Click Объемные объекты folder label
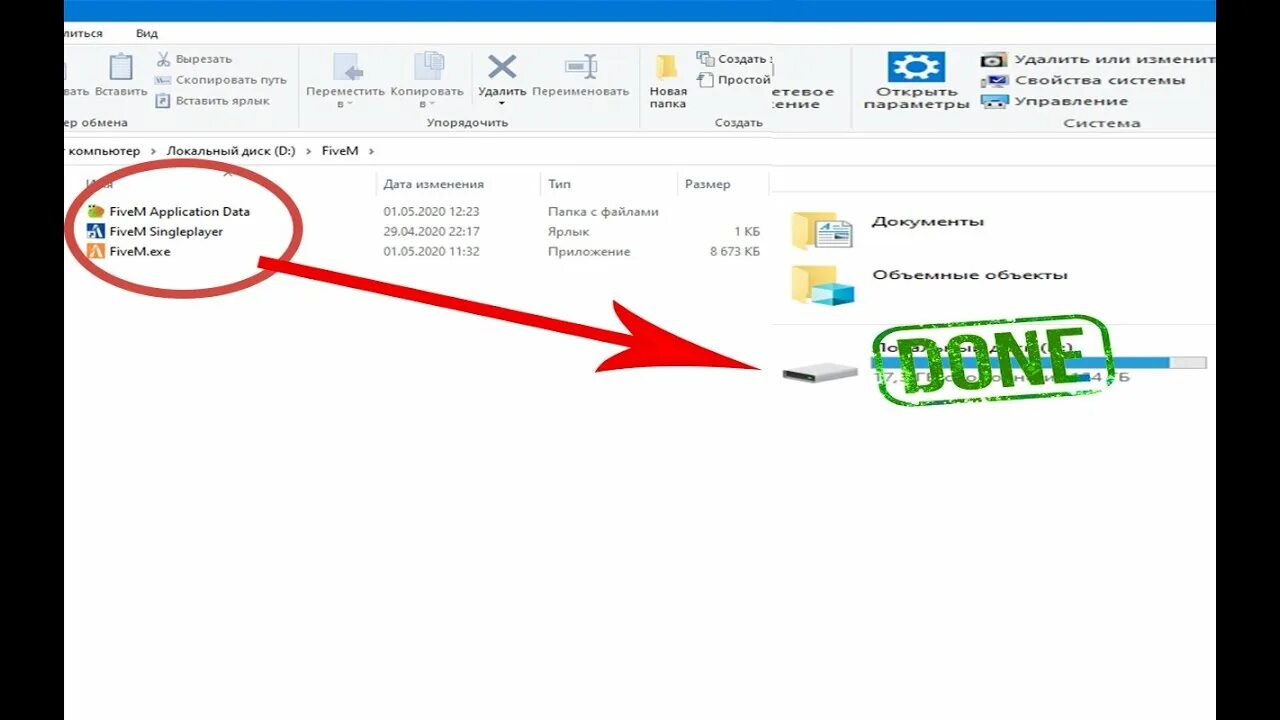1280x720 pixels. 970,274
